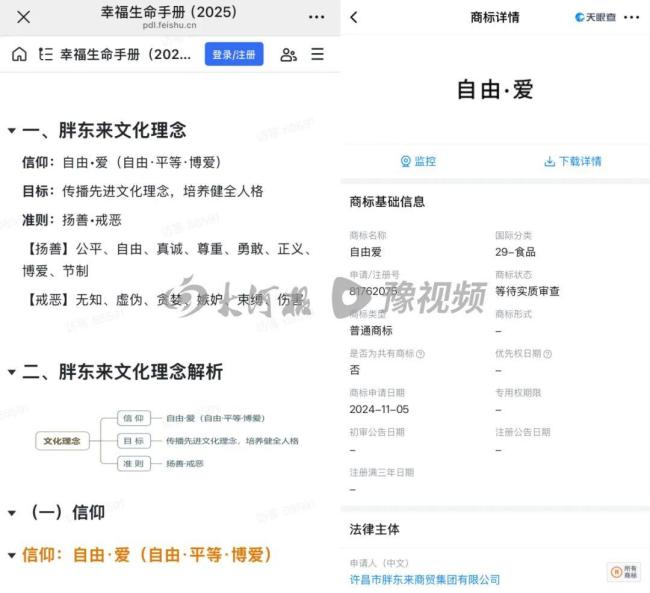The height and width of the screenshot is (593, 650).
Task: Open the three-dot menu on 商标详情 page
Action: pos(631,17)
